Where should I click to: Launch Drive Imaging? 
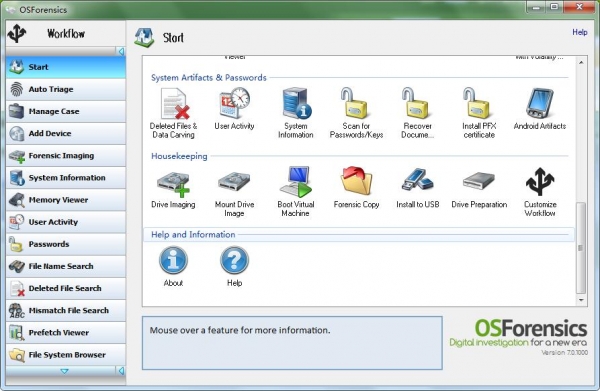point(173,188)
